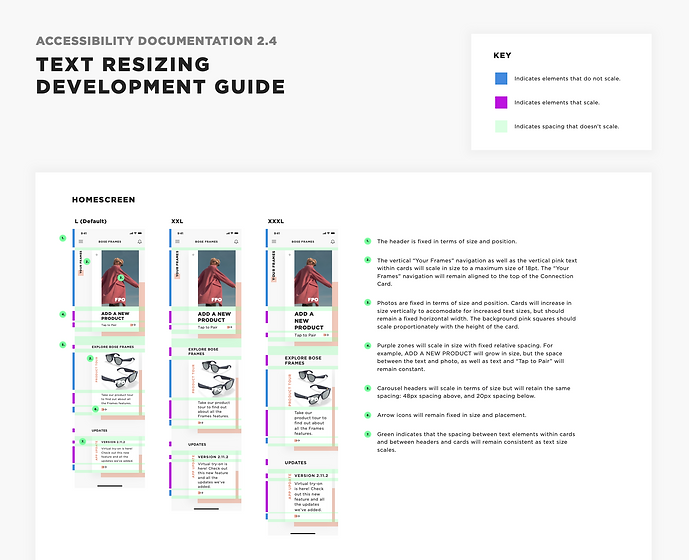The image size is (689, 560).
Task: Click the Tap to Pair arrow in XXL mockup
Action: click(x=229, y=327)
